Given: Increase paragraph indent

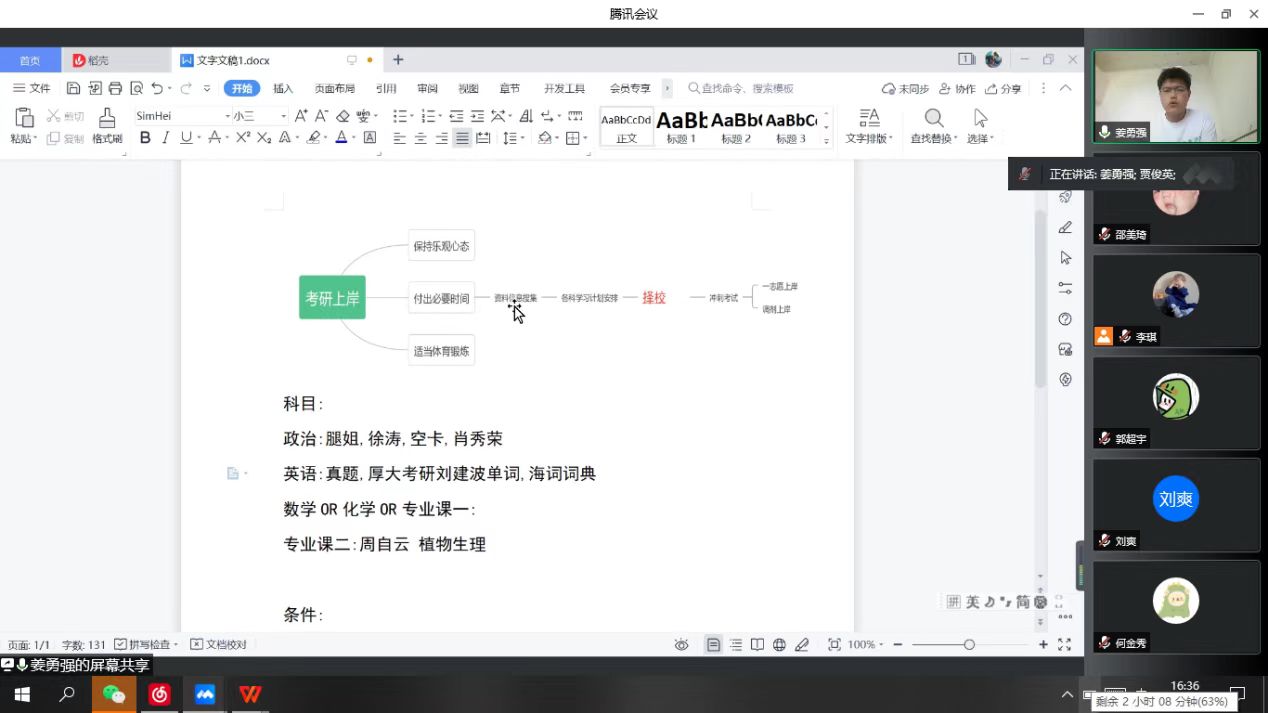Looking at the screenshot, I should [477, 116].
